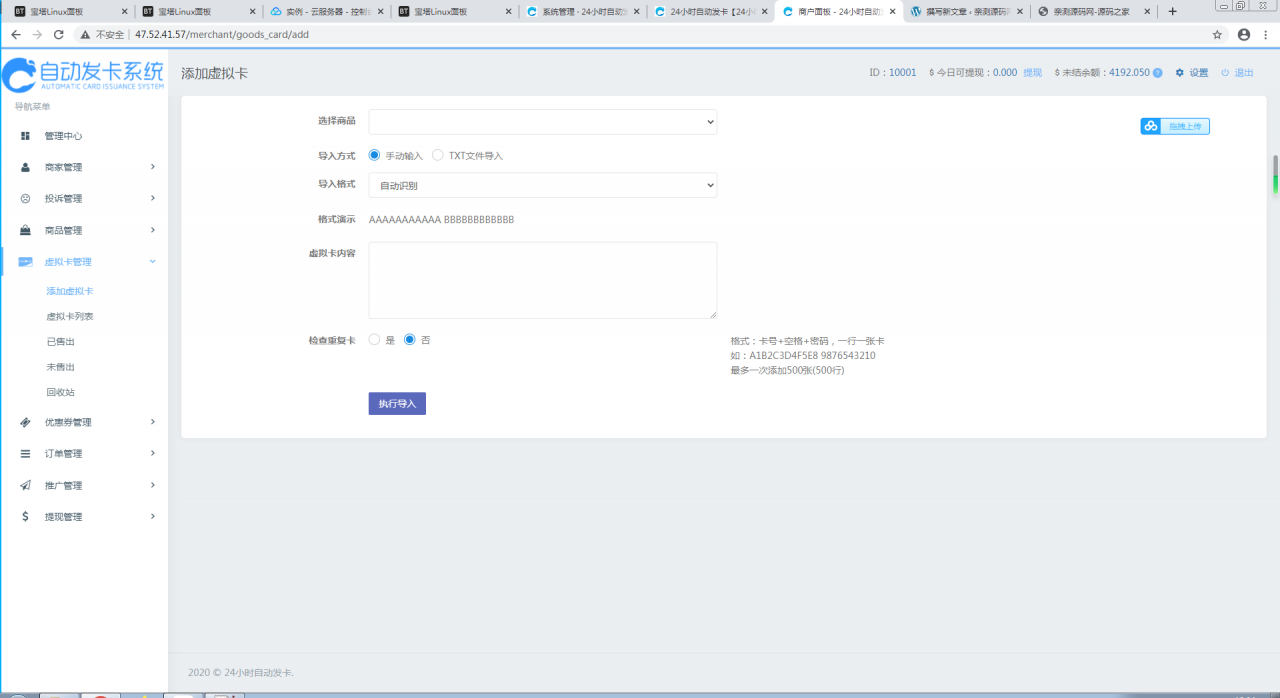Expand the 商品管理 chevron

pyautogui.click(x=152, y=230)
